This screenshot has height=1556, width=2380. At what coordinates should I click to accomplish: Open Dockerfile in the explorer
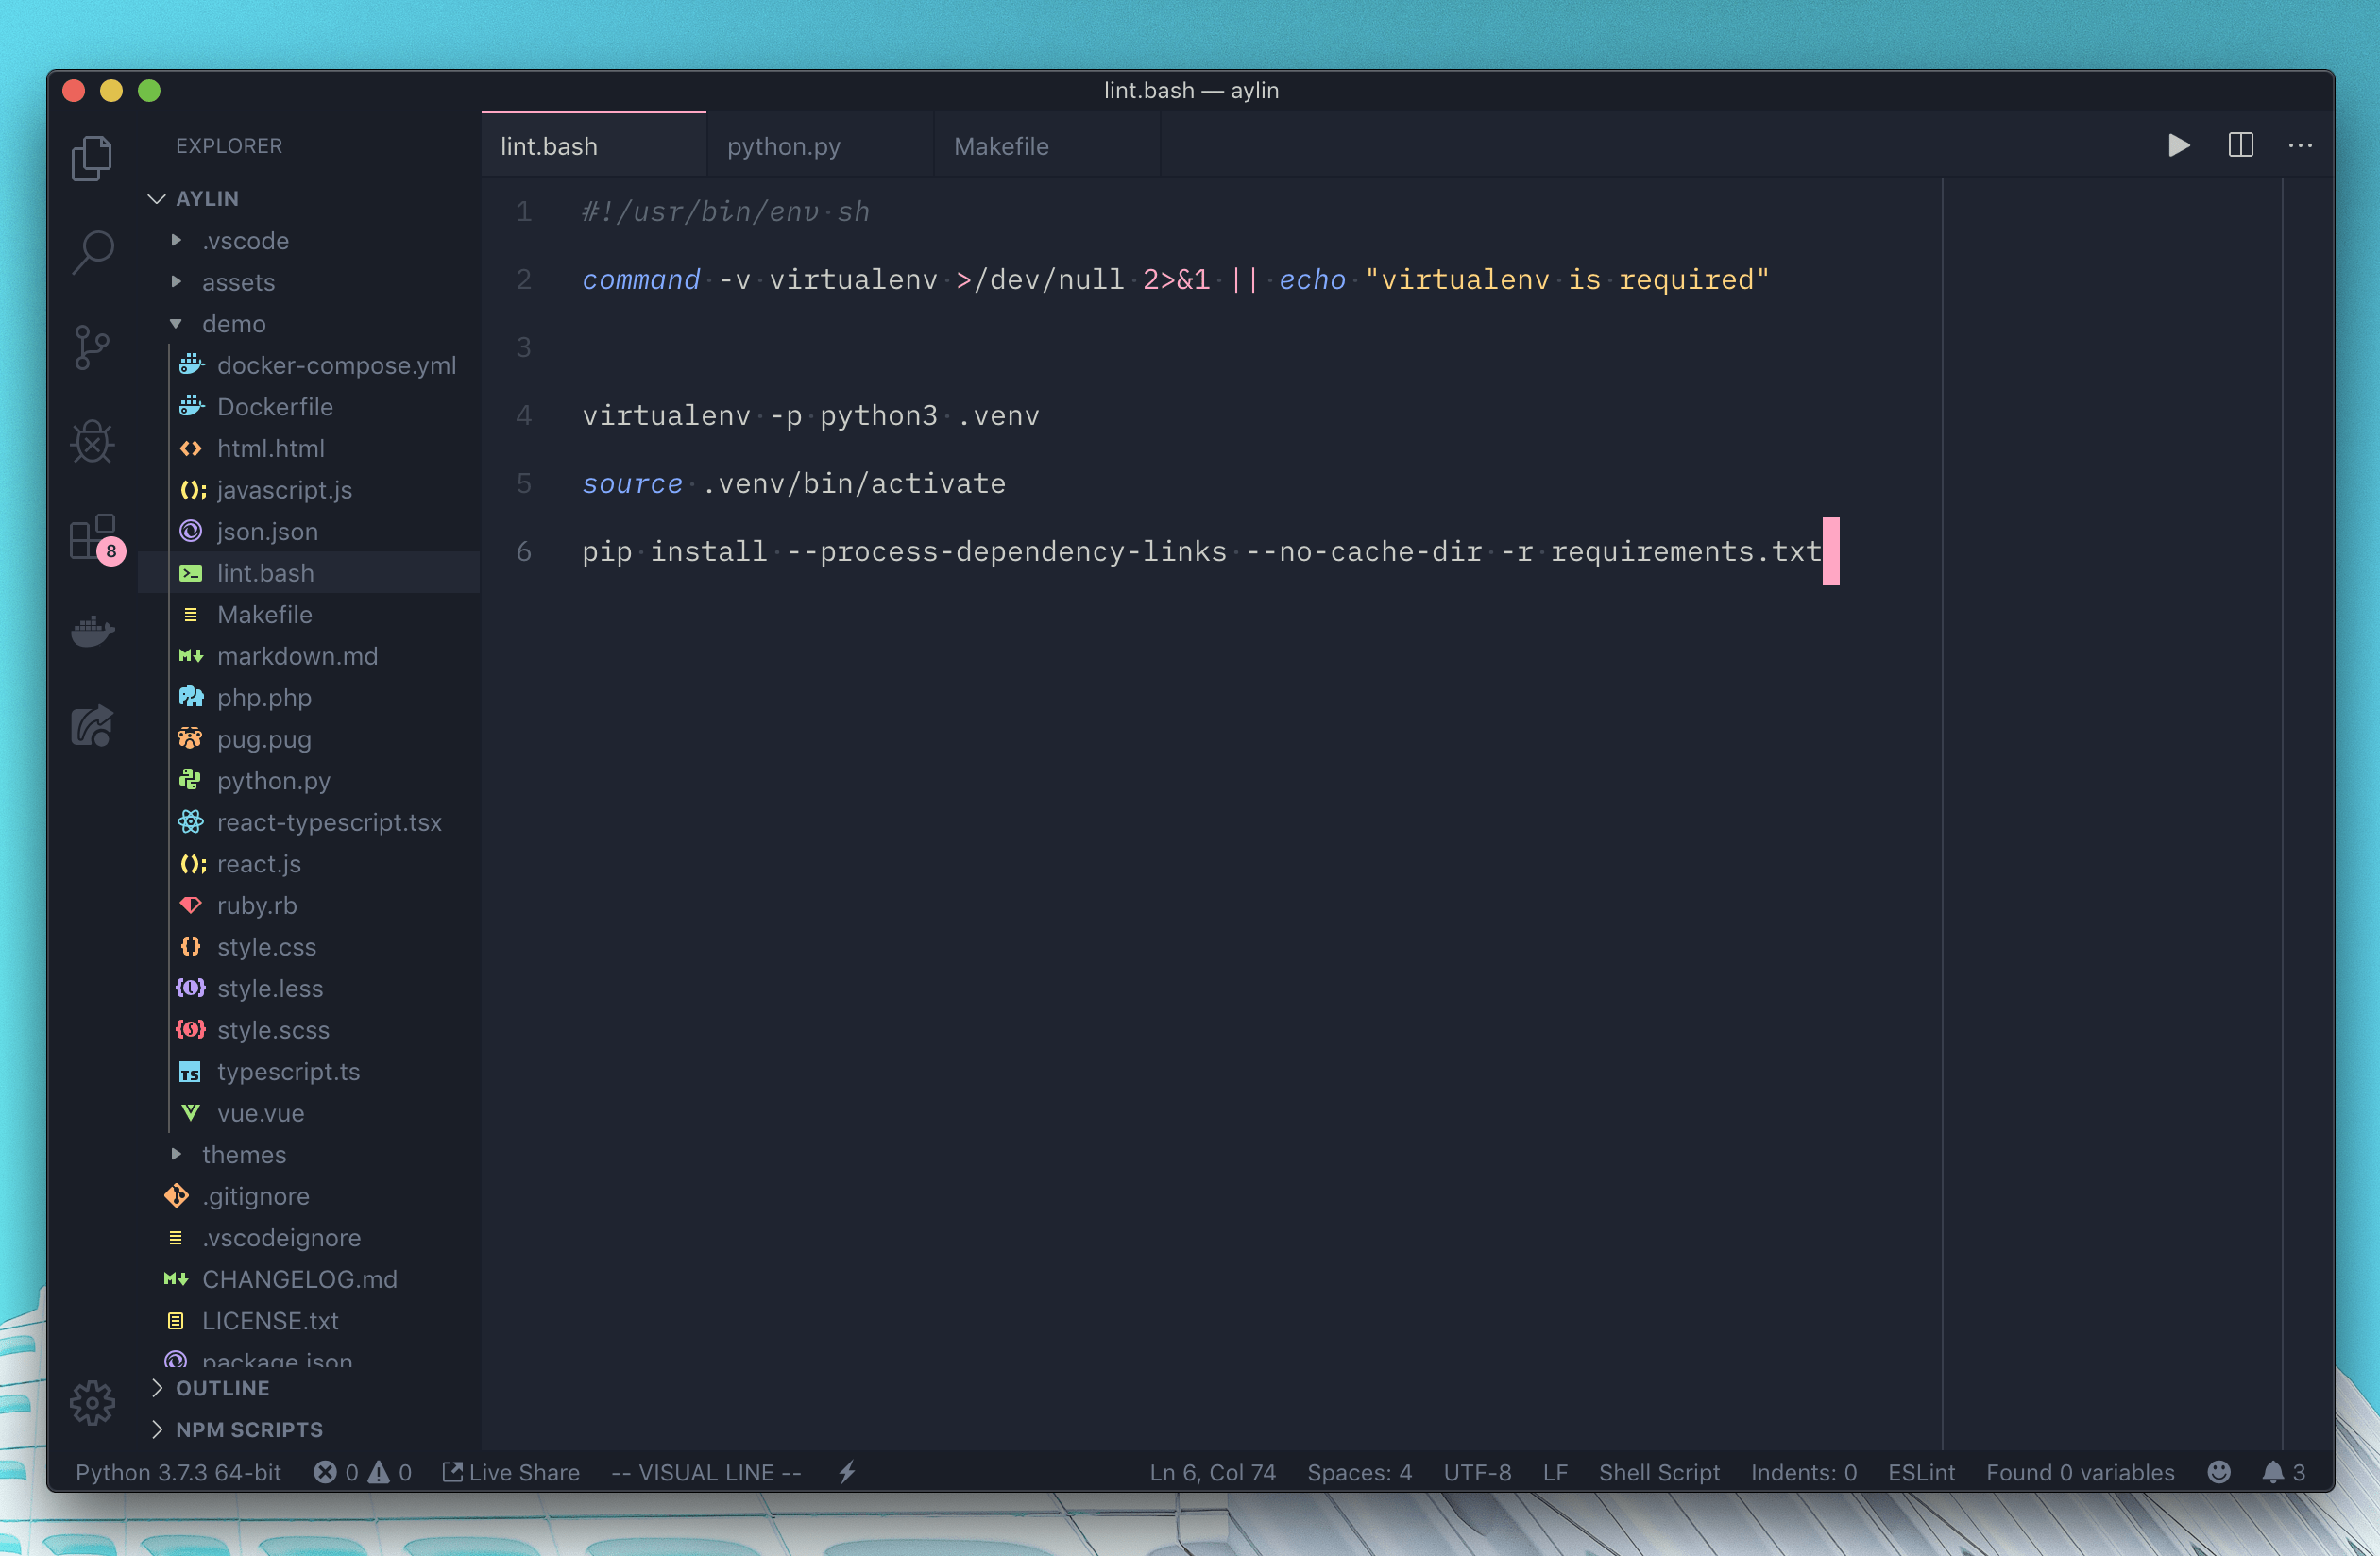click(275, 407)
